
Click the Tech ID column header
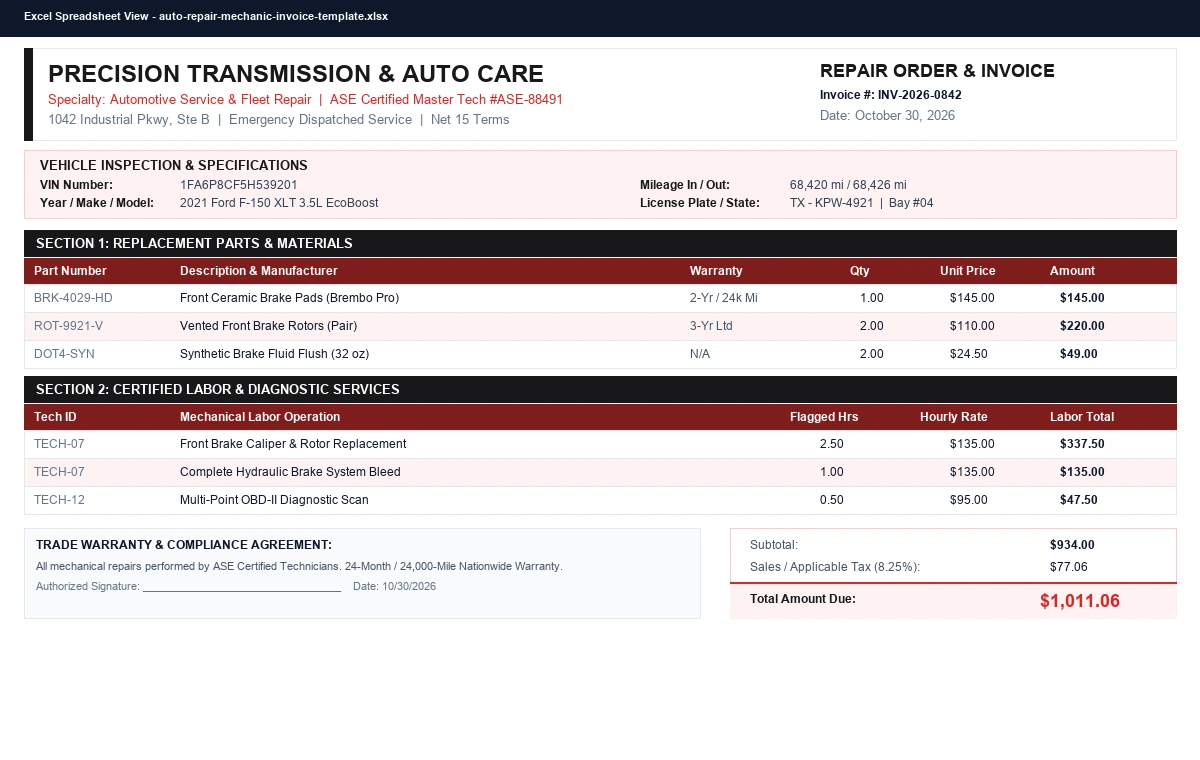[55, 417]
